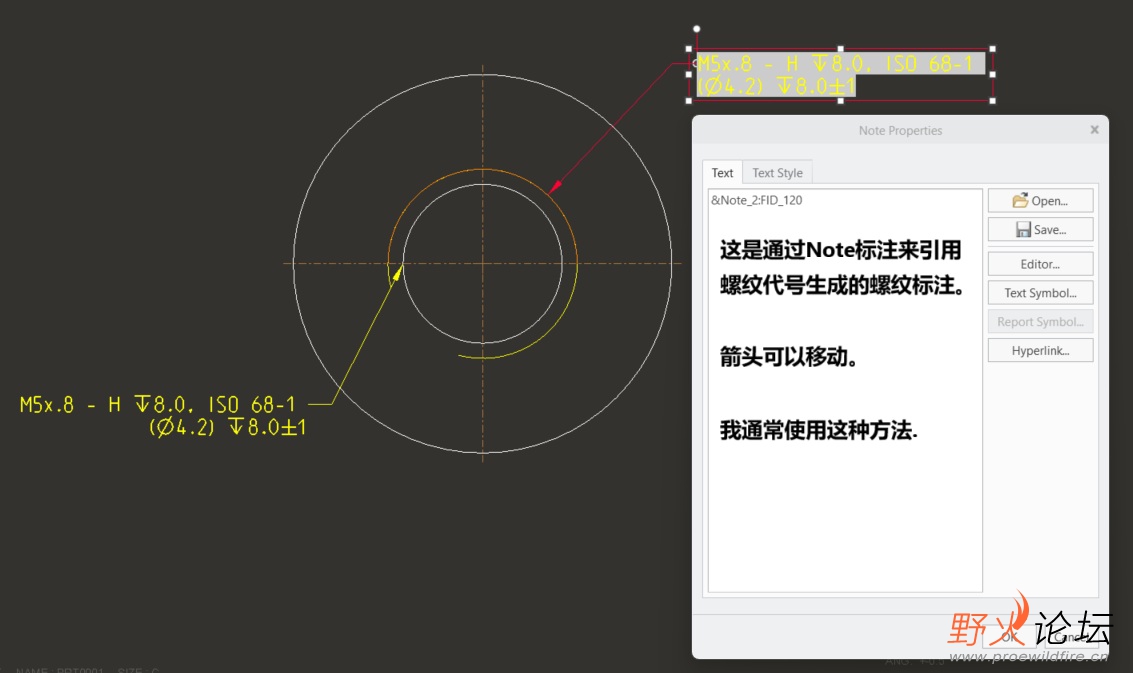The image size is (1133, 673).
Task: Click the folder icon on the Open button
Action: [1020, 200]
